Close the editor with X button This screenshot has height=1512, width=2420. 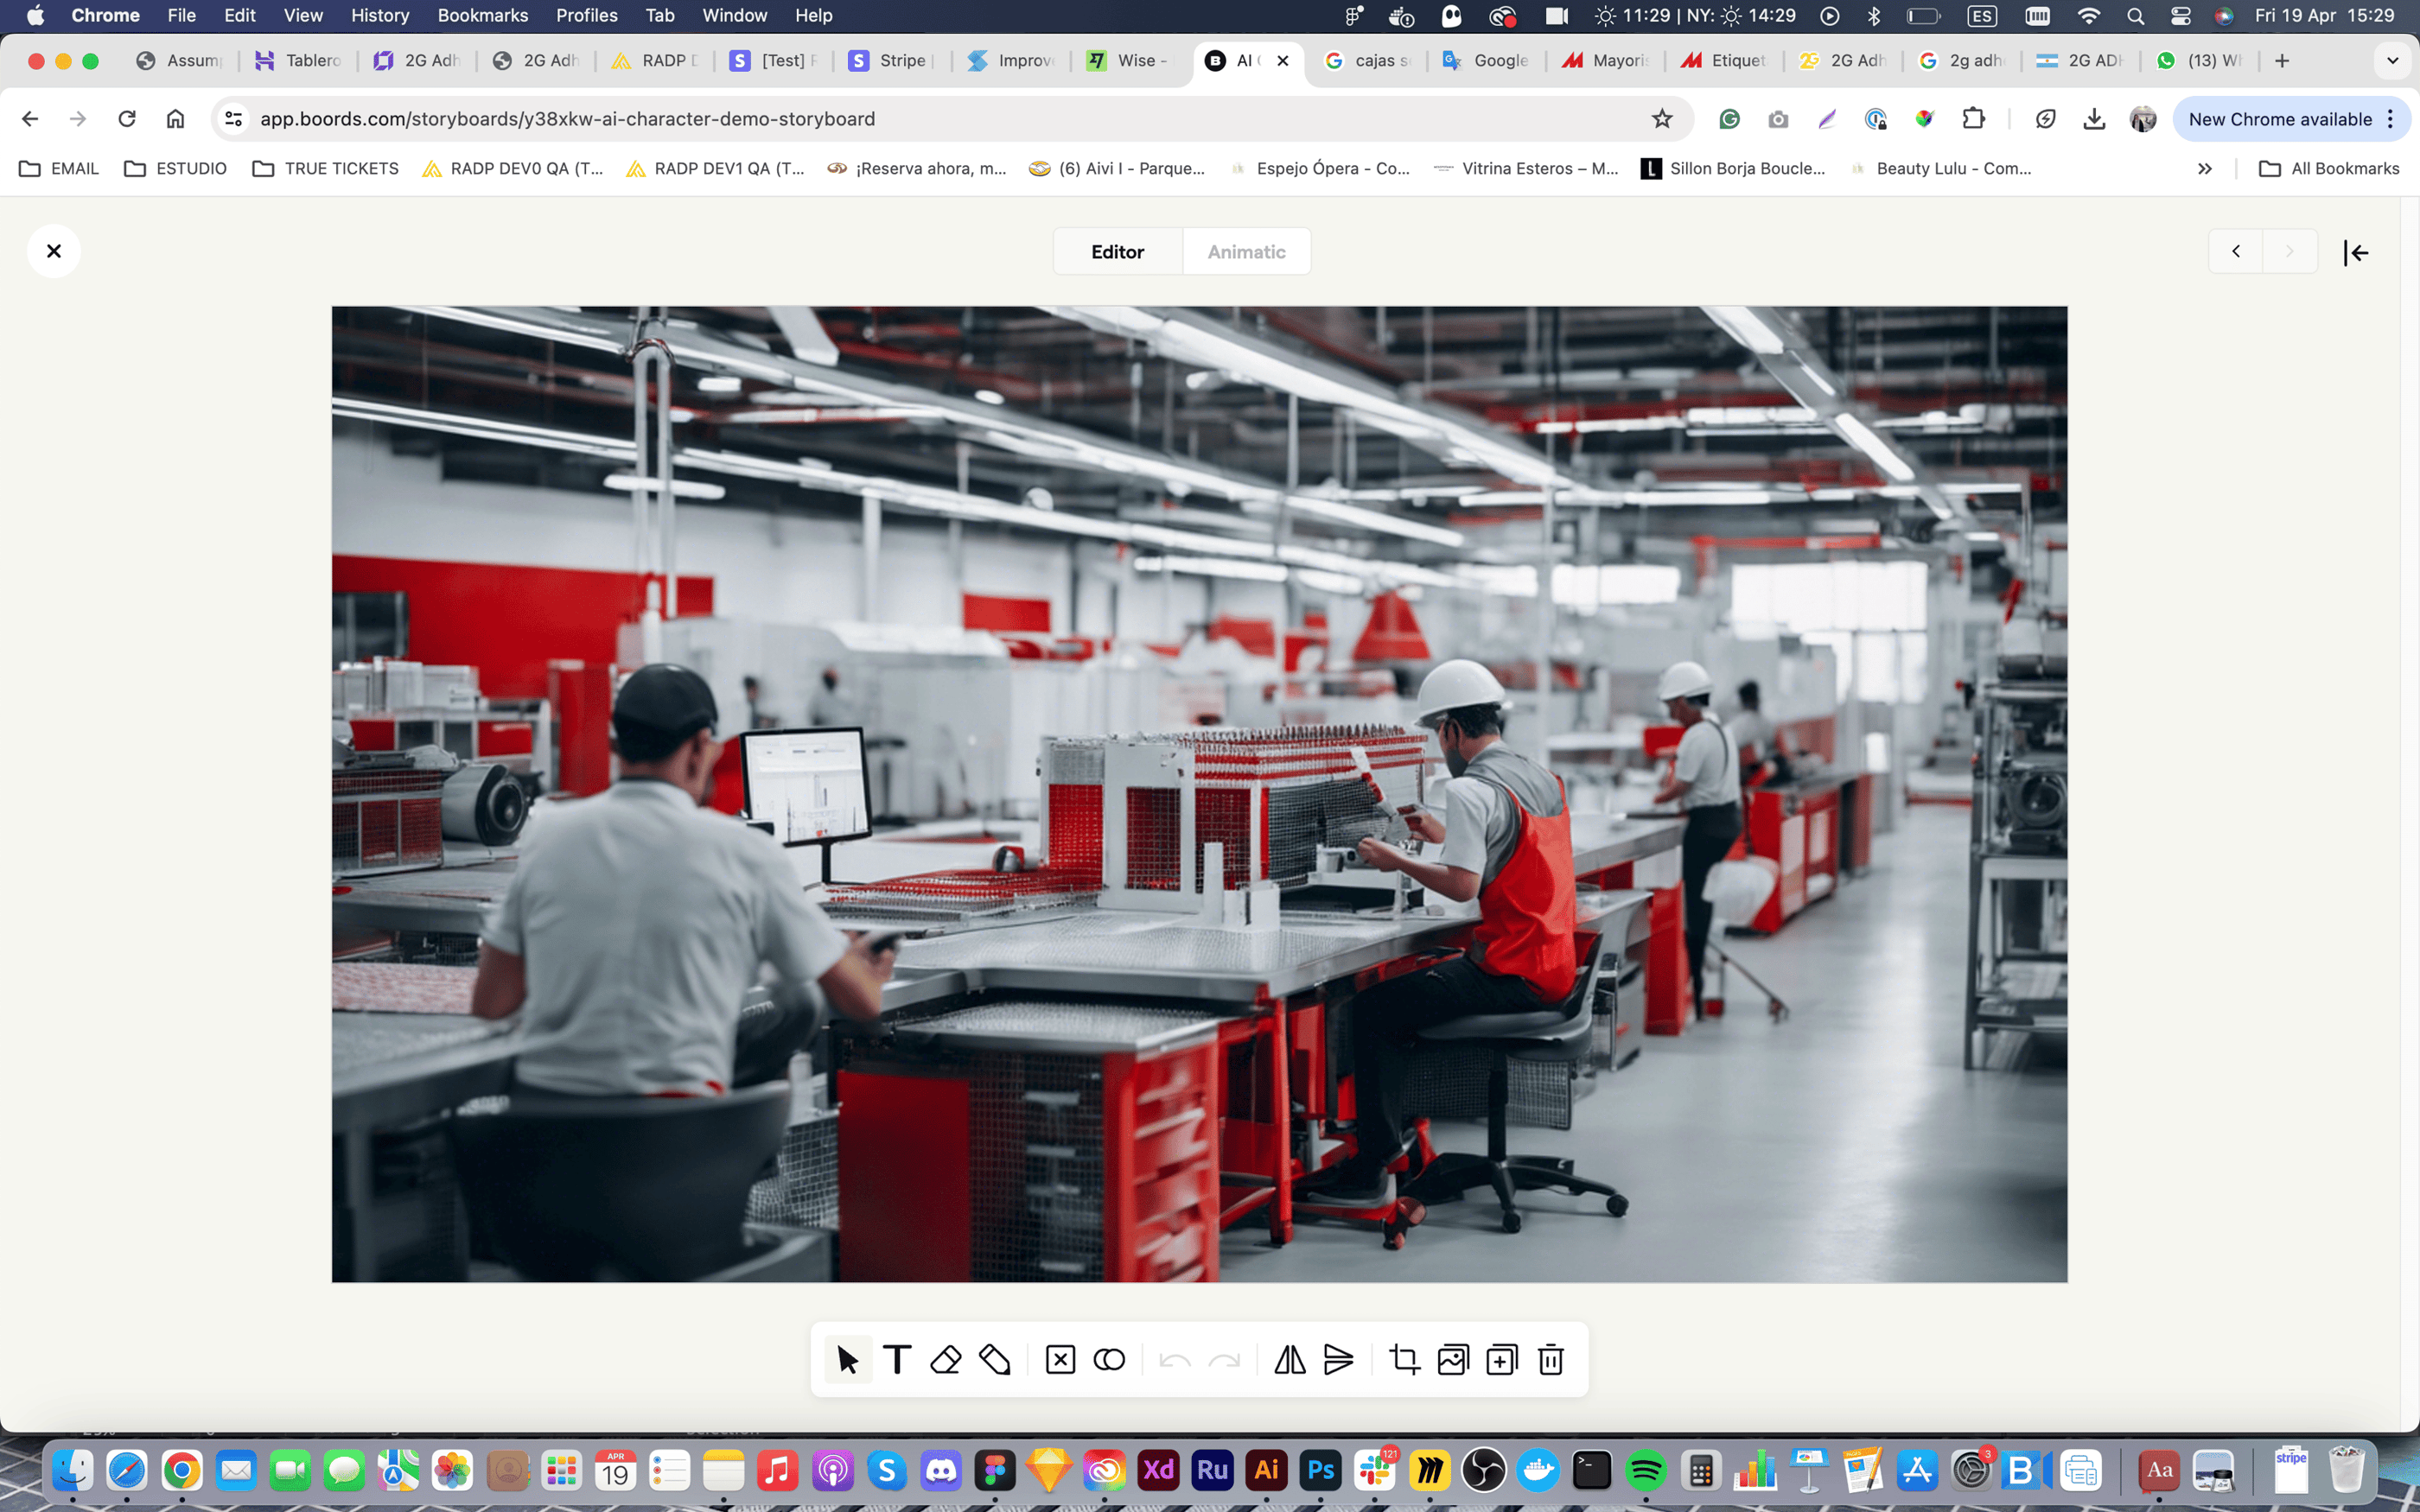(x=54, y=251)
